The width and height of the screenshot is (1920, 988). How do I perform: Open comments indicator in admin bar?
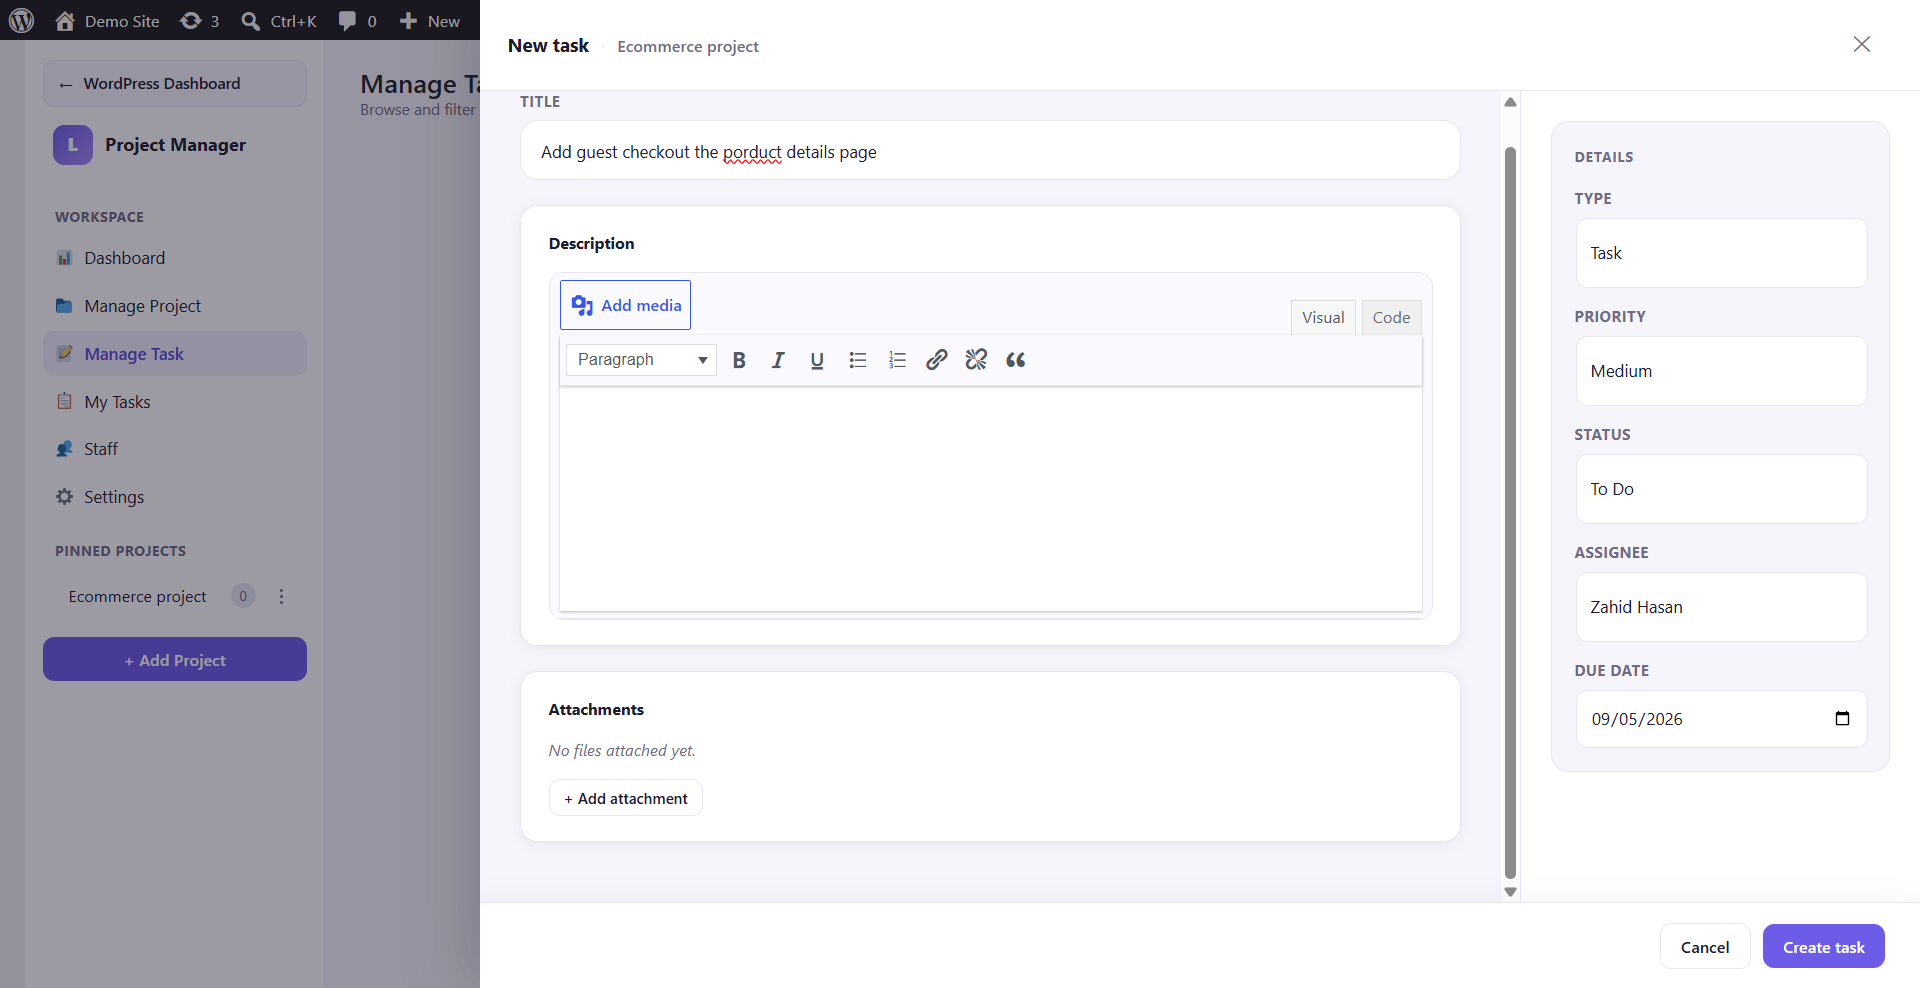[x=358, y=21]
